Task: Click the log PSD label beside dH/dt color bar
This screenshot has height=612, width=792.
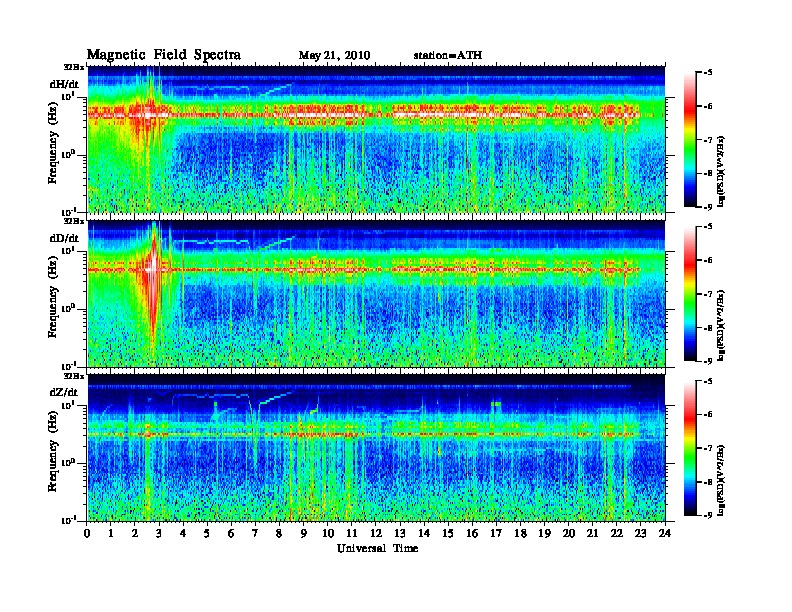Action: [x=721, y=171]
